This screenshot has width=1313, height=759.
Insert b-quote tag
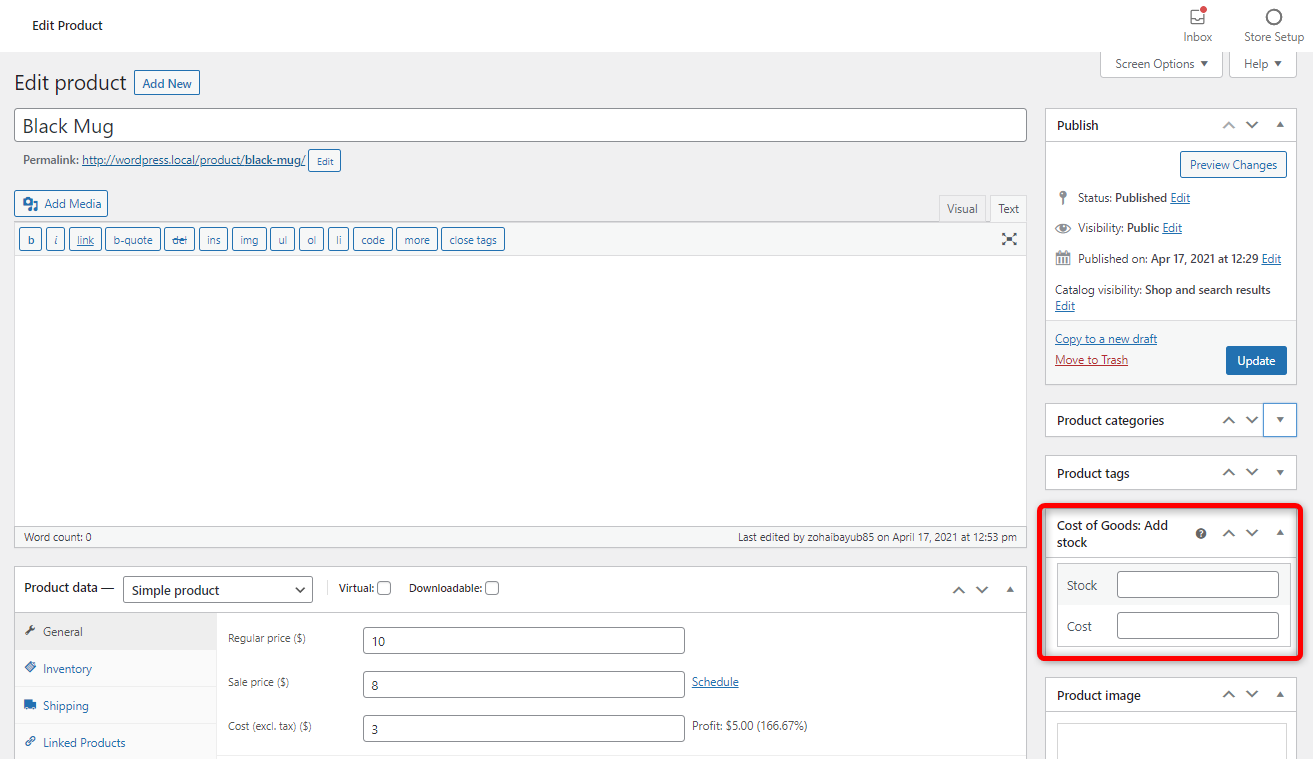tap(133, 240)
